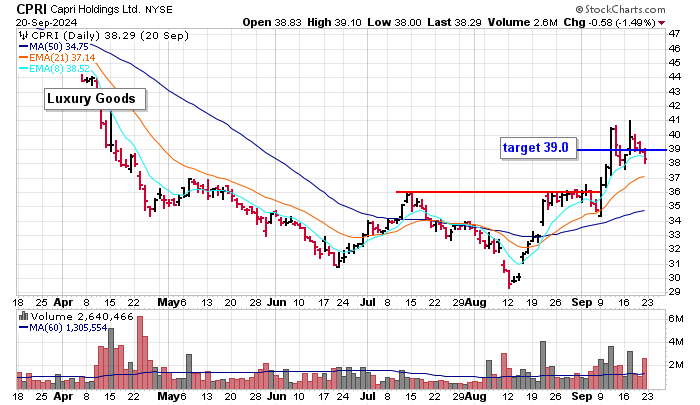
Task: Click the NYSE exchange label
Action: point(158,9)
